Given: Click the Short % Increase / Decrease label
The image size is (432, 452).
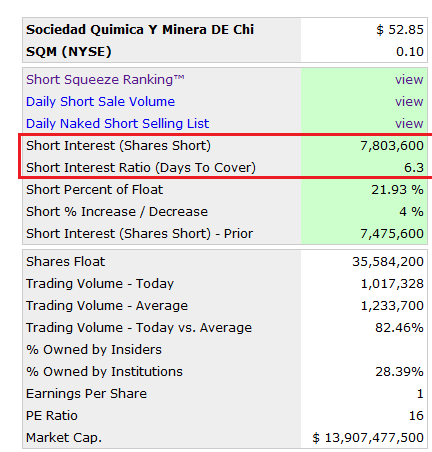Looking at the screenshot, I should click(117, 212).
